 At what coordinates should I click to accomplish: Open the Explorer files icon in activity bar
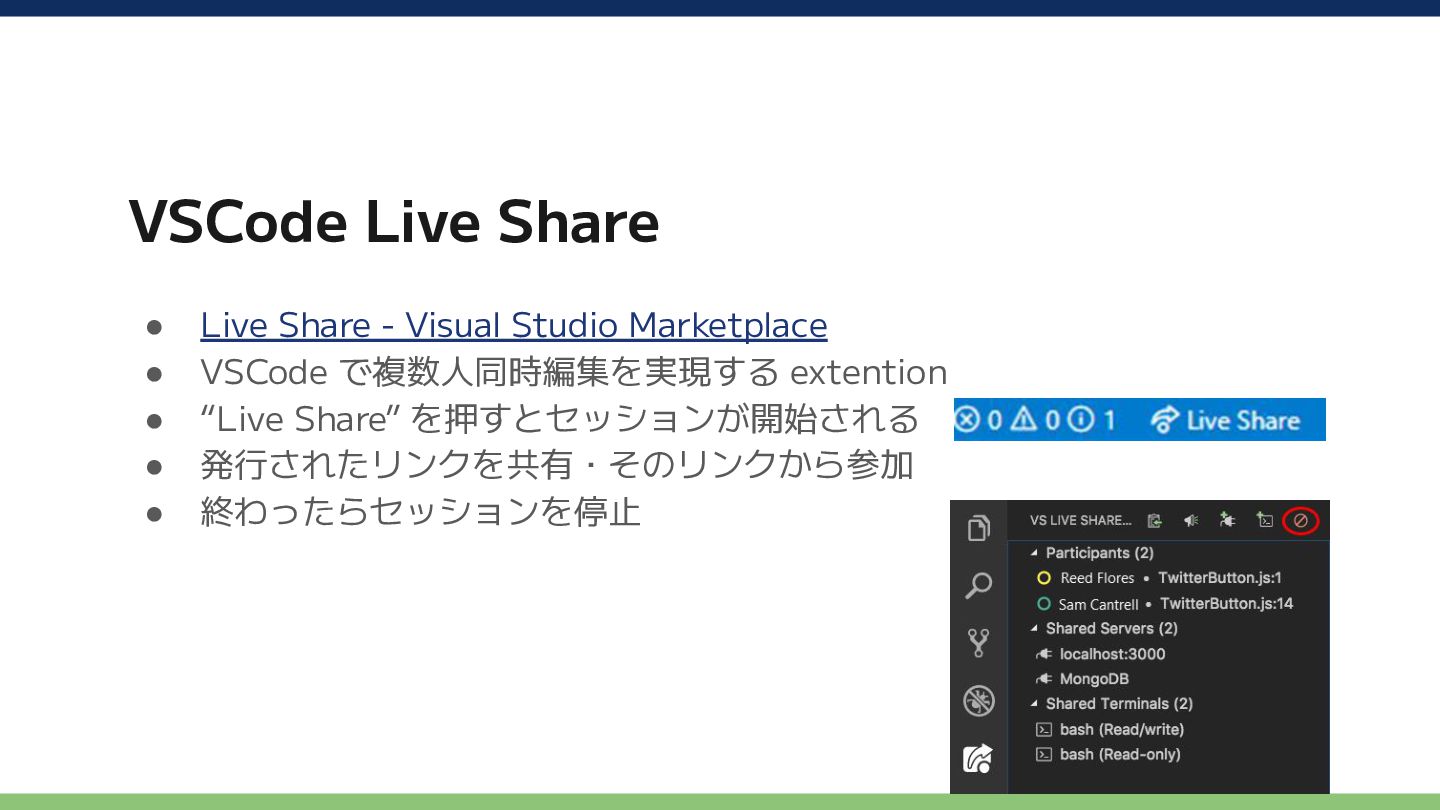click(x=979, y=528)
